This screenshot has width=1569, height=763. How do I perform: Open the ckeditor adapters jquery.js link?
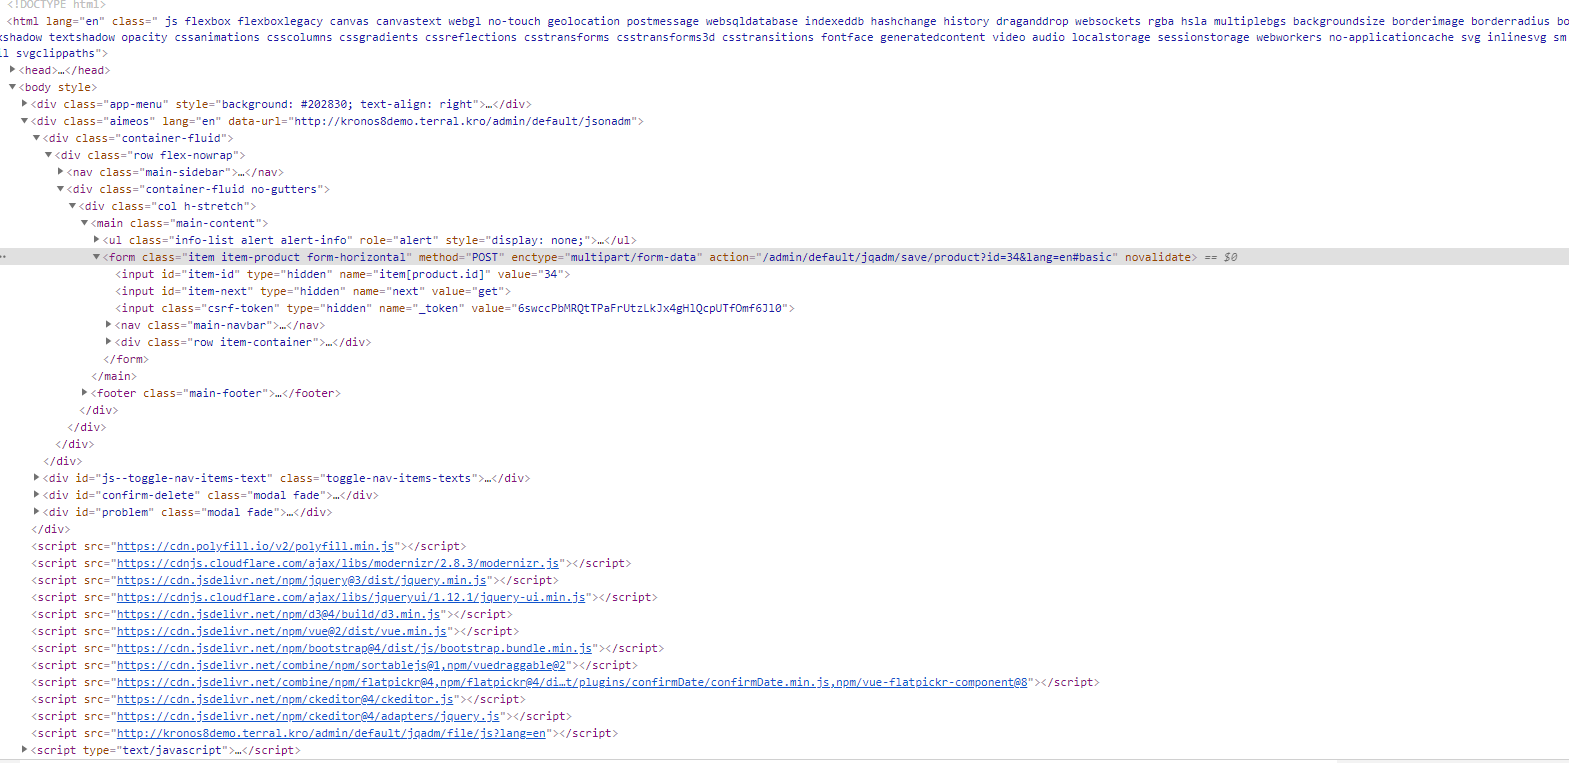click(308, 716)
